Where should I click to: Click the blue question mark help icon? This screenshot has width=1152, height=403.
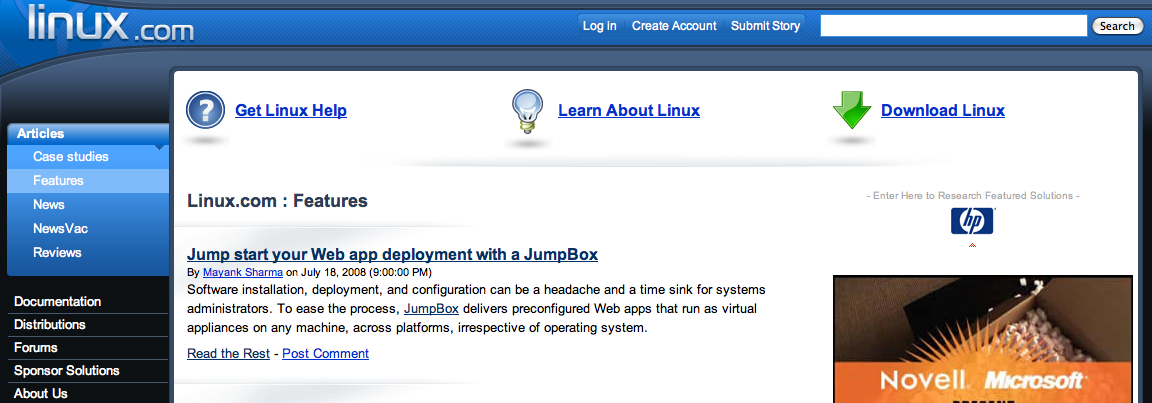[206, 110]
